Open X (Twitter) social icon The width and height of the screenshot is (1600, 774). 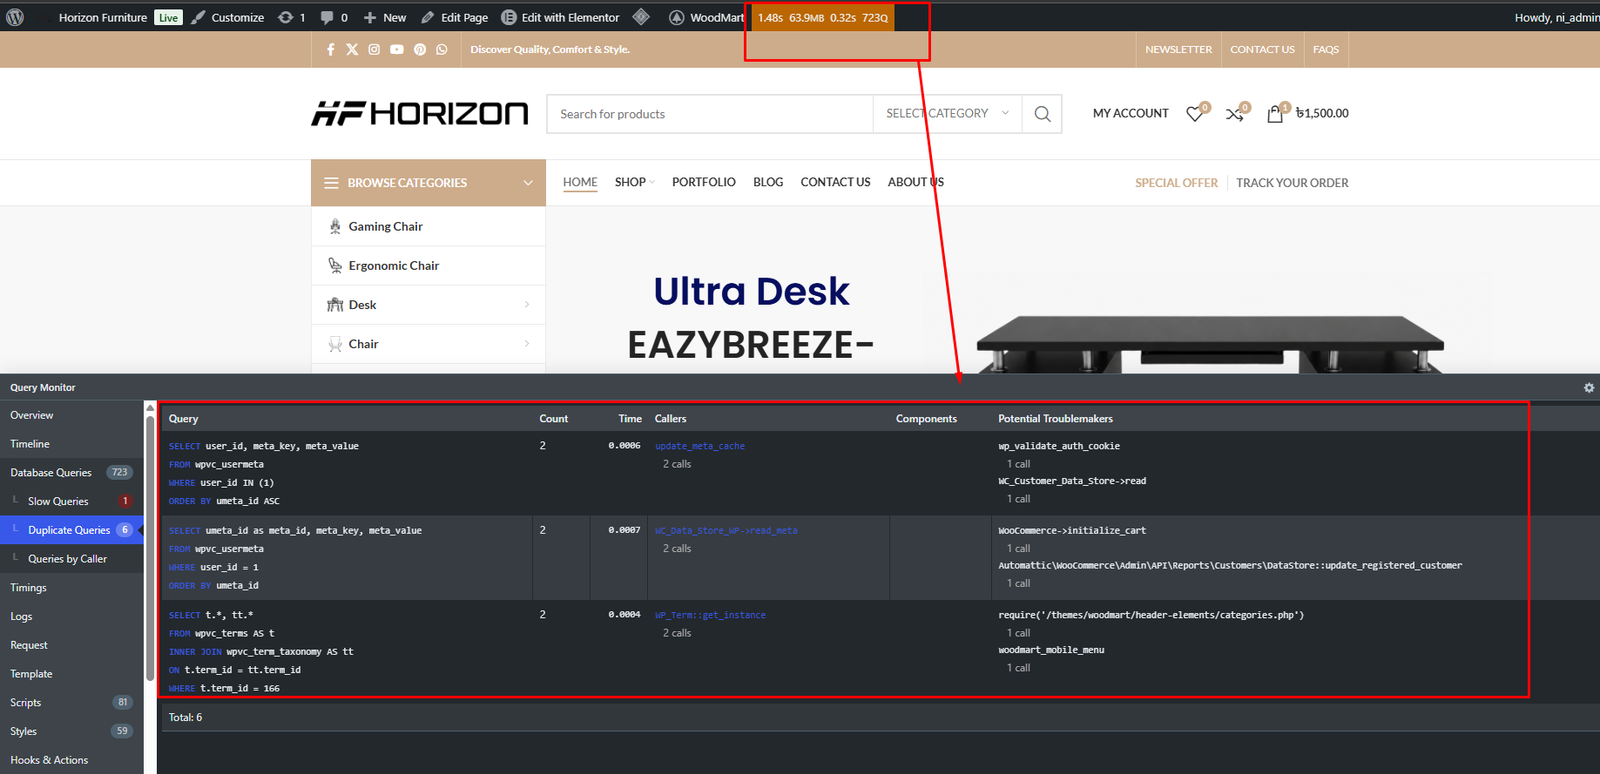click(352, 49)
